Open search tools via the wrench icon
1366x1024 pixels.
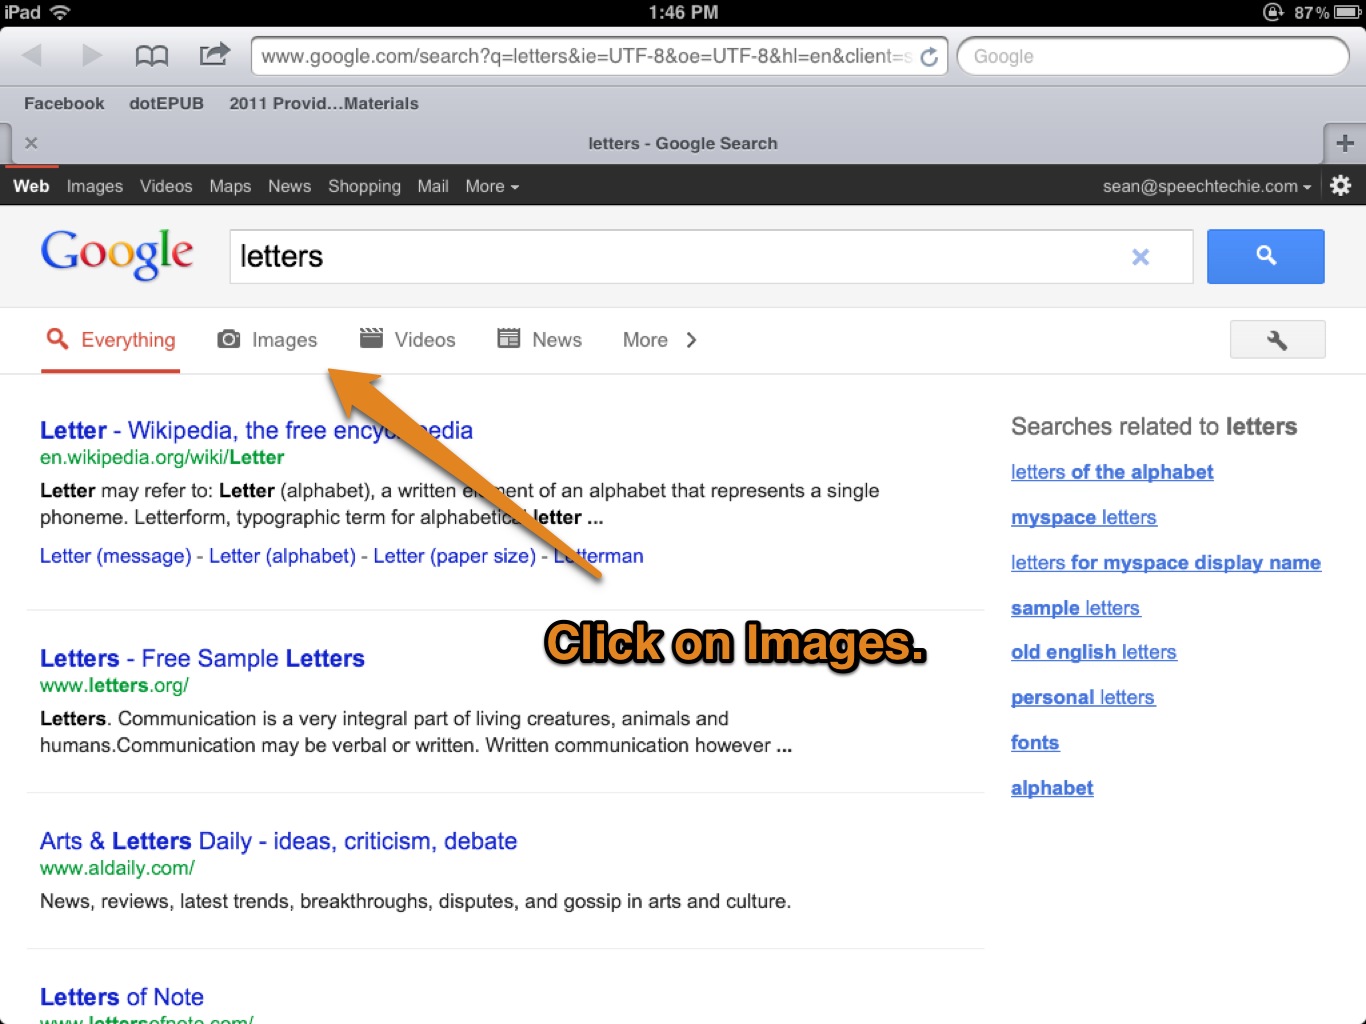coord(1277,339)
